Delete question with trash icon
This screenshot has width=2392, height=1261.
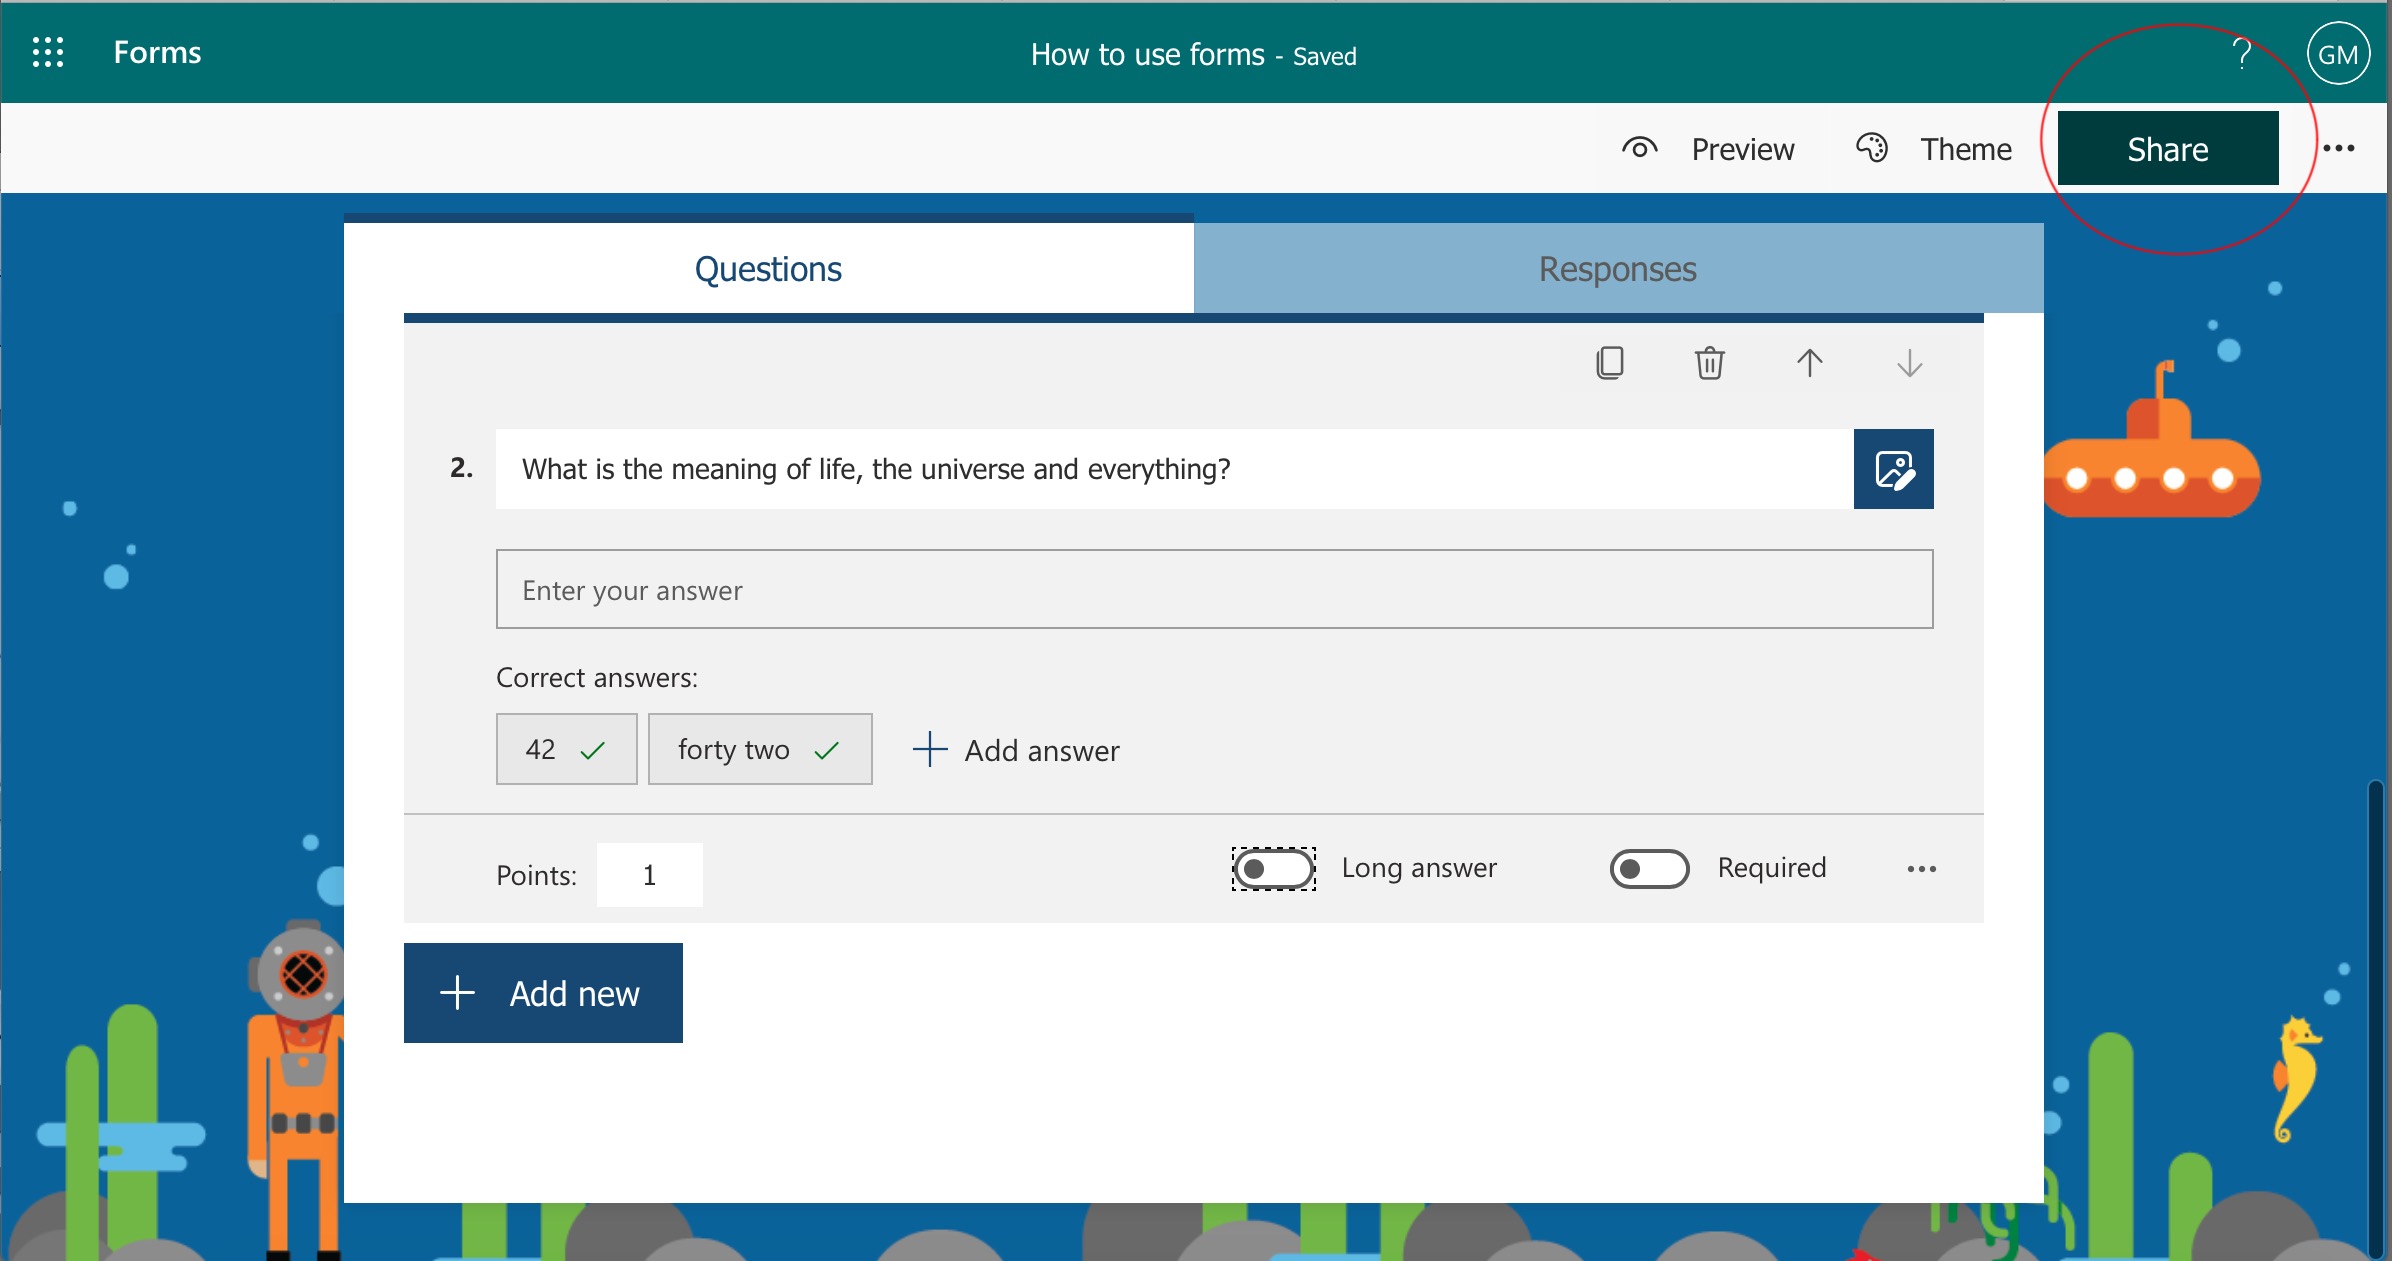tap(1709, 363)
